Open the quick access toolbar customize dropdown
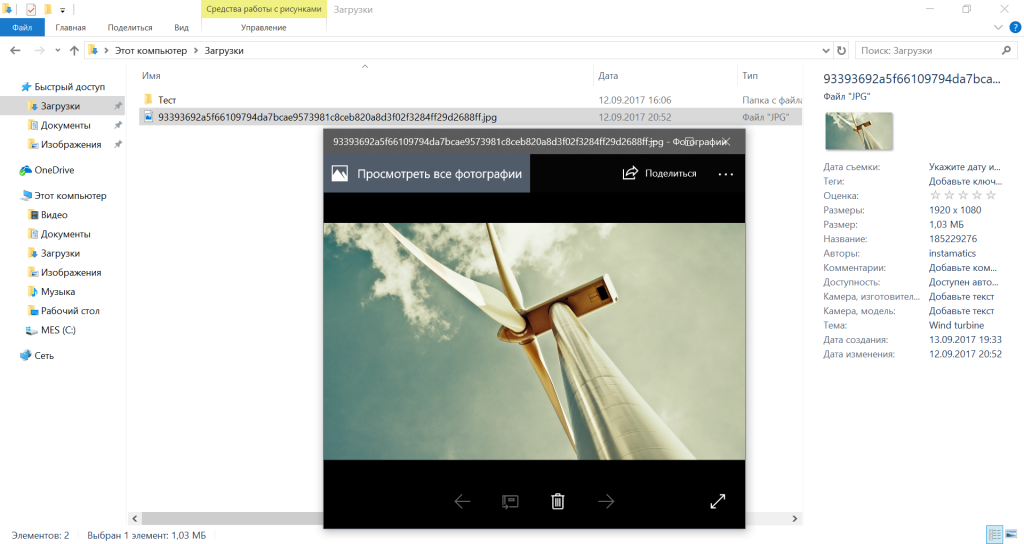This screenshot has height=544, width=1024. (62, 9)
